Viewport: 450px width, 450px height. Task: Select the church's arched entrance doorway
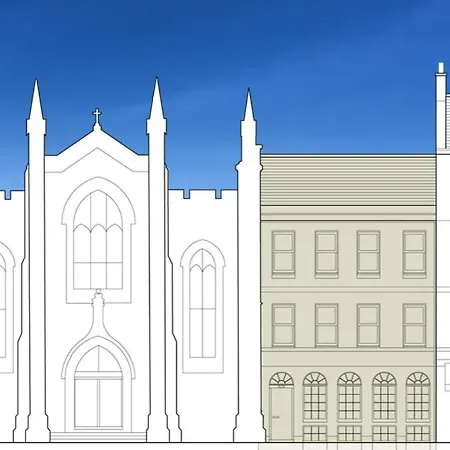click(x=98, y=387)
